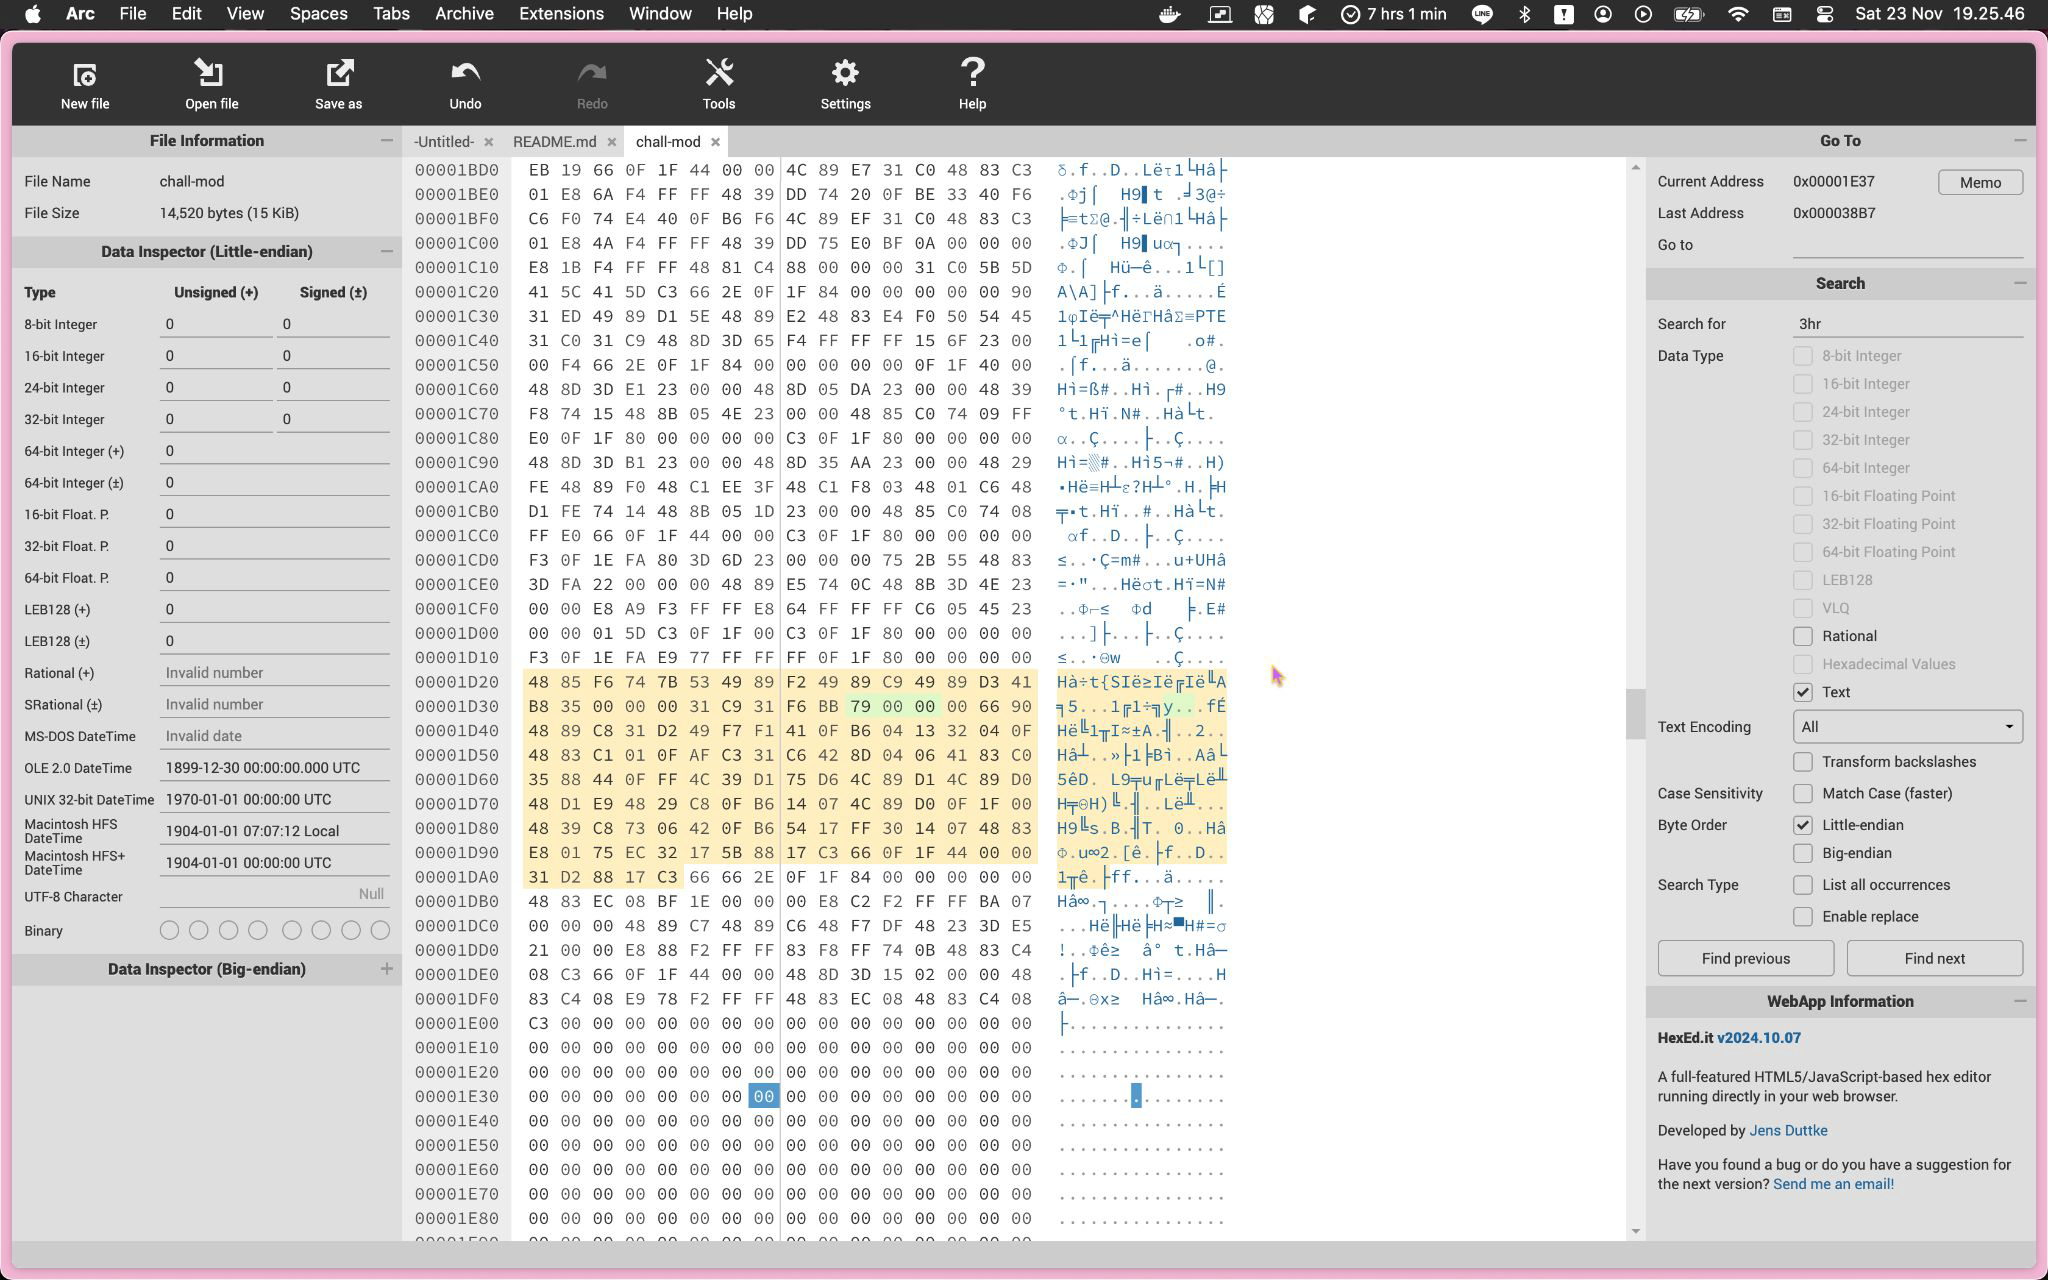This screenshot has height=1280, width=2048.
Task: Open the Archive menu
Action: [x=464, y=14]
